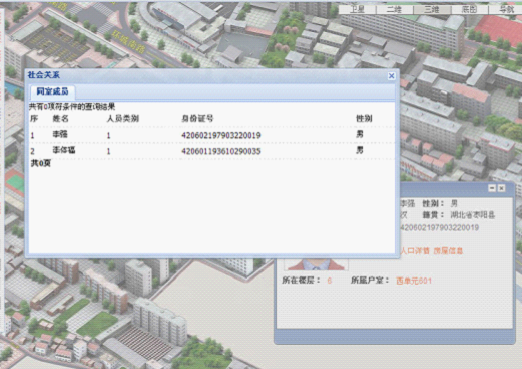Click the 环城南路 road label
Image resolution: width=522 pixels, height=369 pixels.
pyautogui.click(x=129, y=43)
